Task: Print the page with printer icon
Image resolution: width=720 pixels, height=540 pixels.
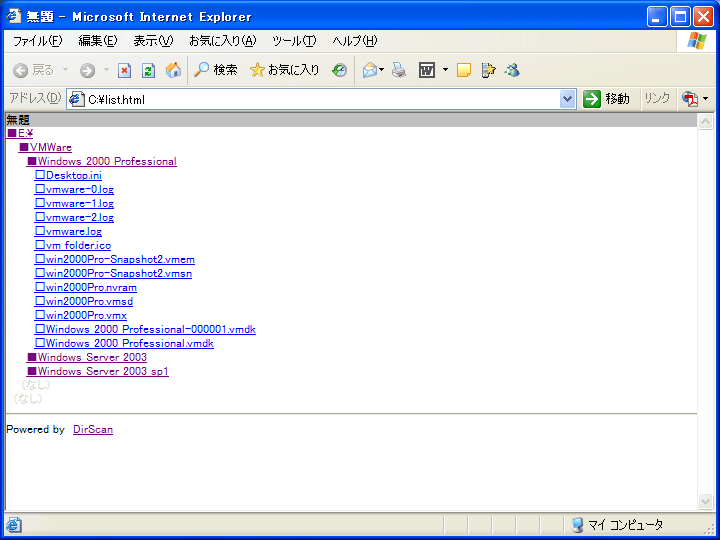Action: pos(399,70)
